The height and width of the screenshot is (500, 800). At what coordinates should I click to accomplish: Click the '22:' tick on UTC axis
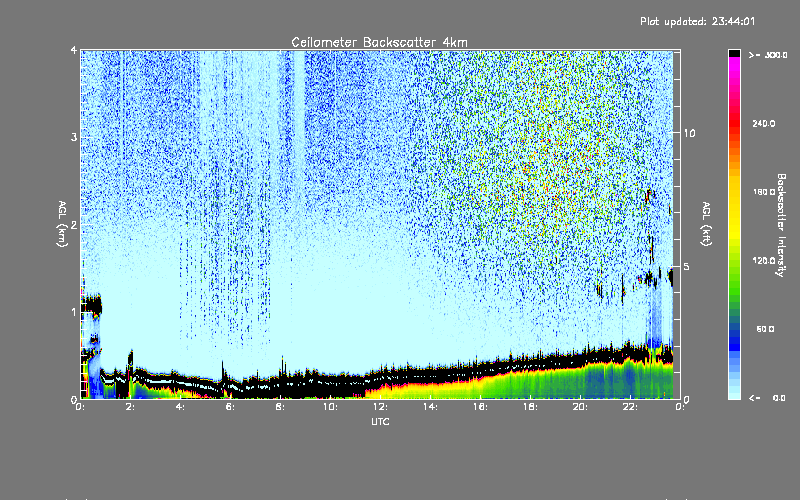[630, 407]
